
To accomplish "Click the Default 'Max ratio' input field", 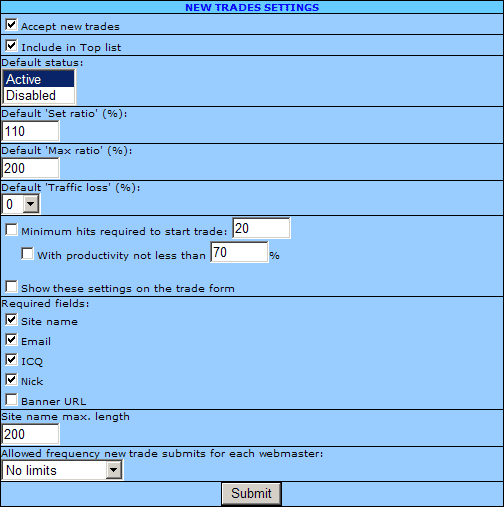I will (30, 168).
